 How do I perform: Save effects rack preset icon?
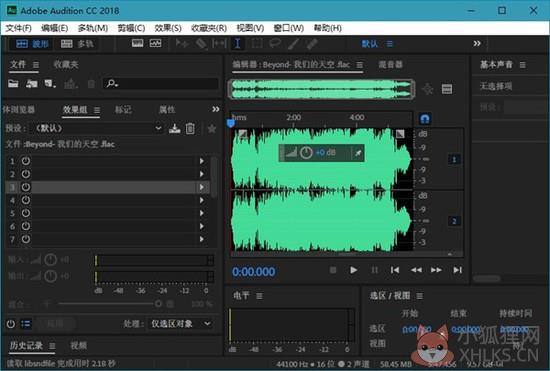pyautogui.click(x=174, y=129)
